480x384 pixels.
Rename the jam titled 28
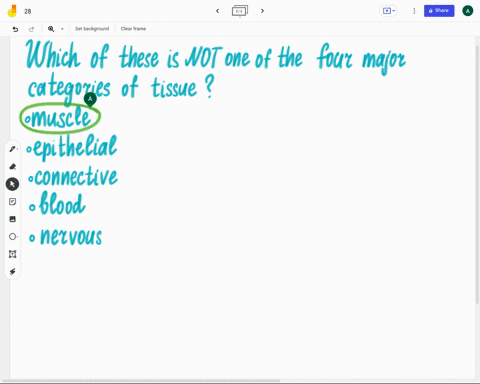(x=28, y=11)
